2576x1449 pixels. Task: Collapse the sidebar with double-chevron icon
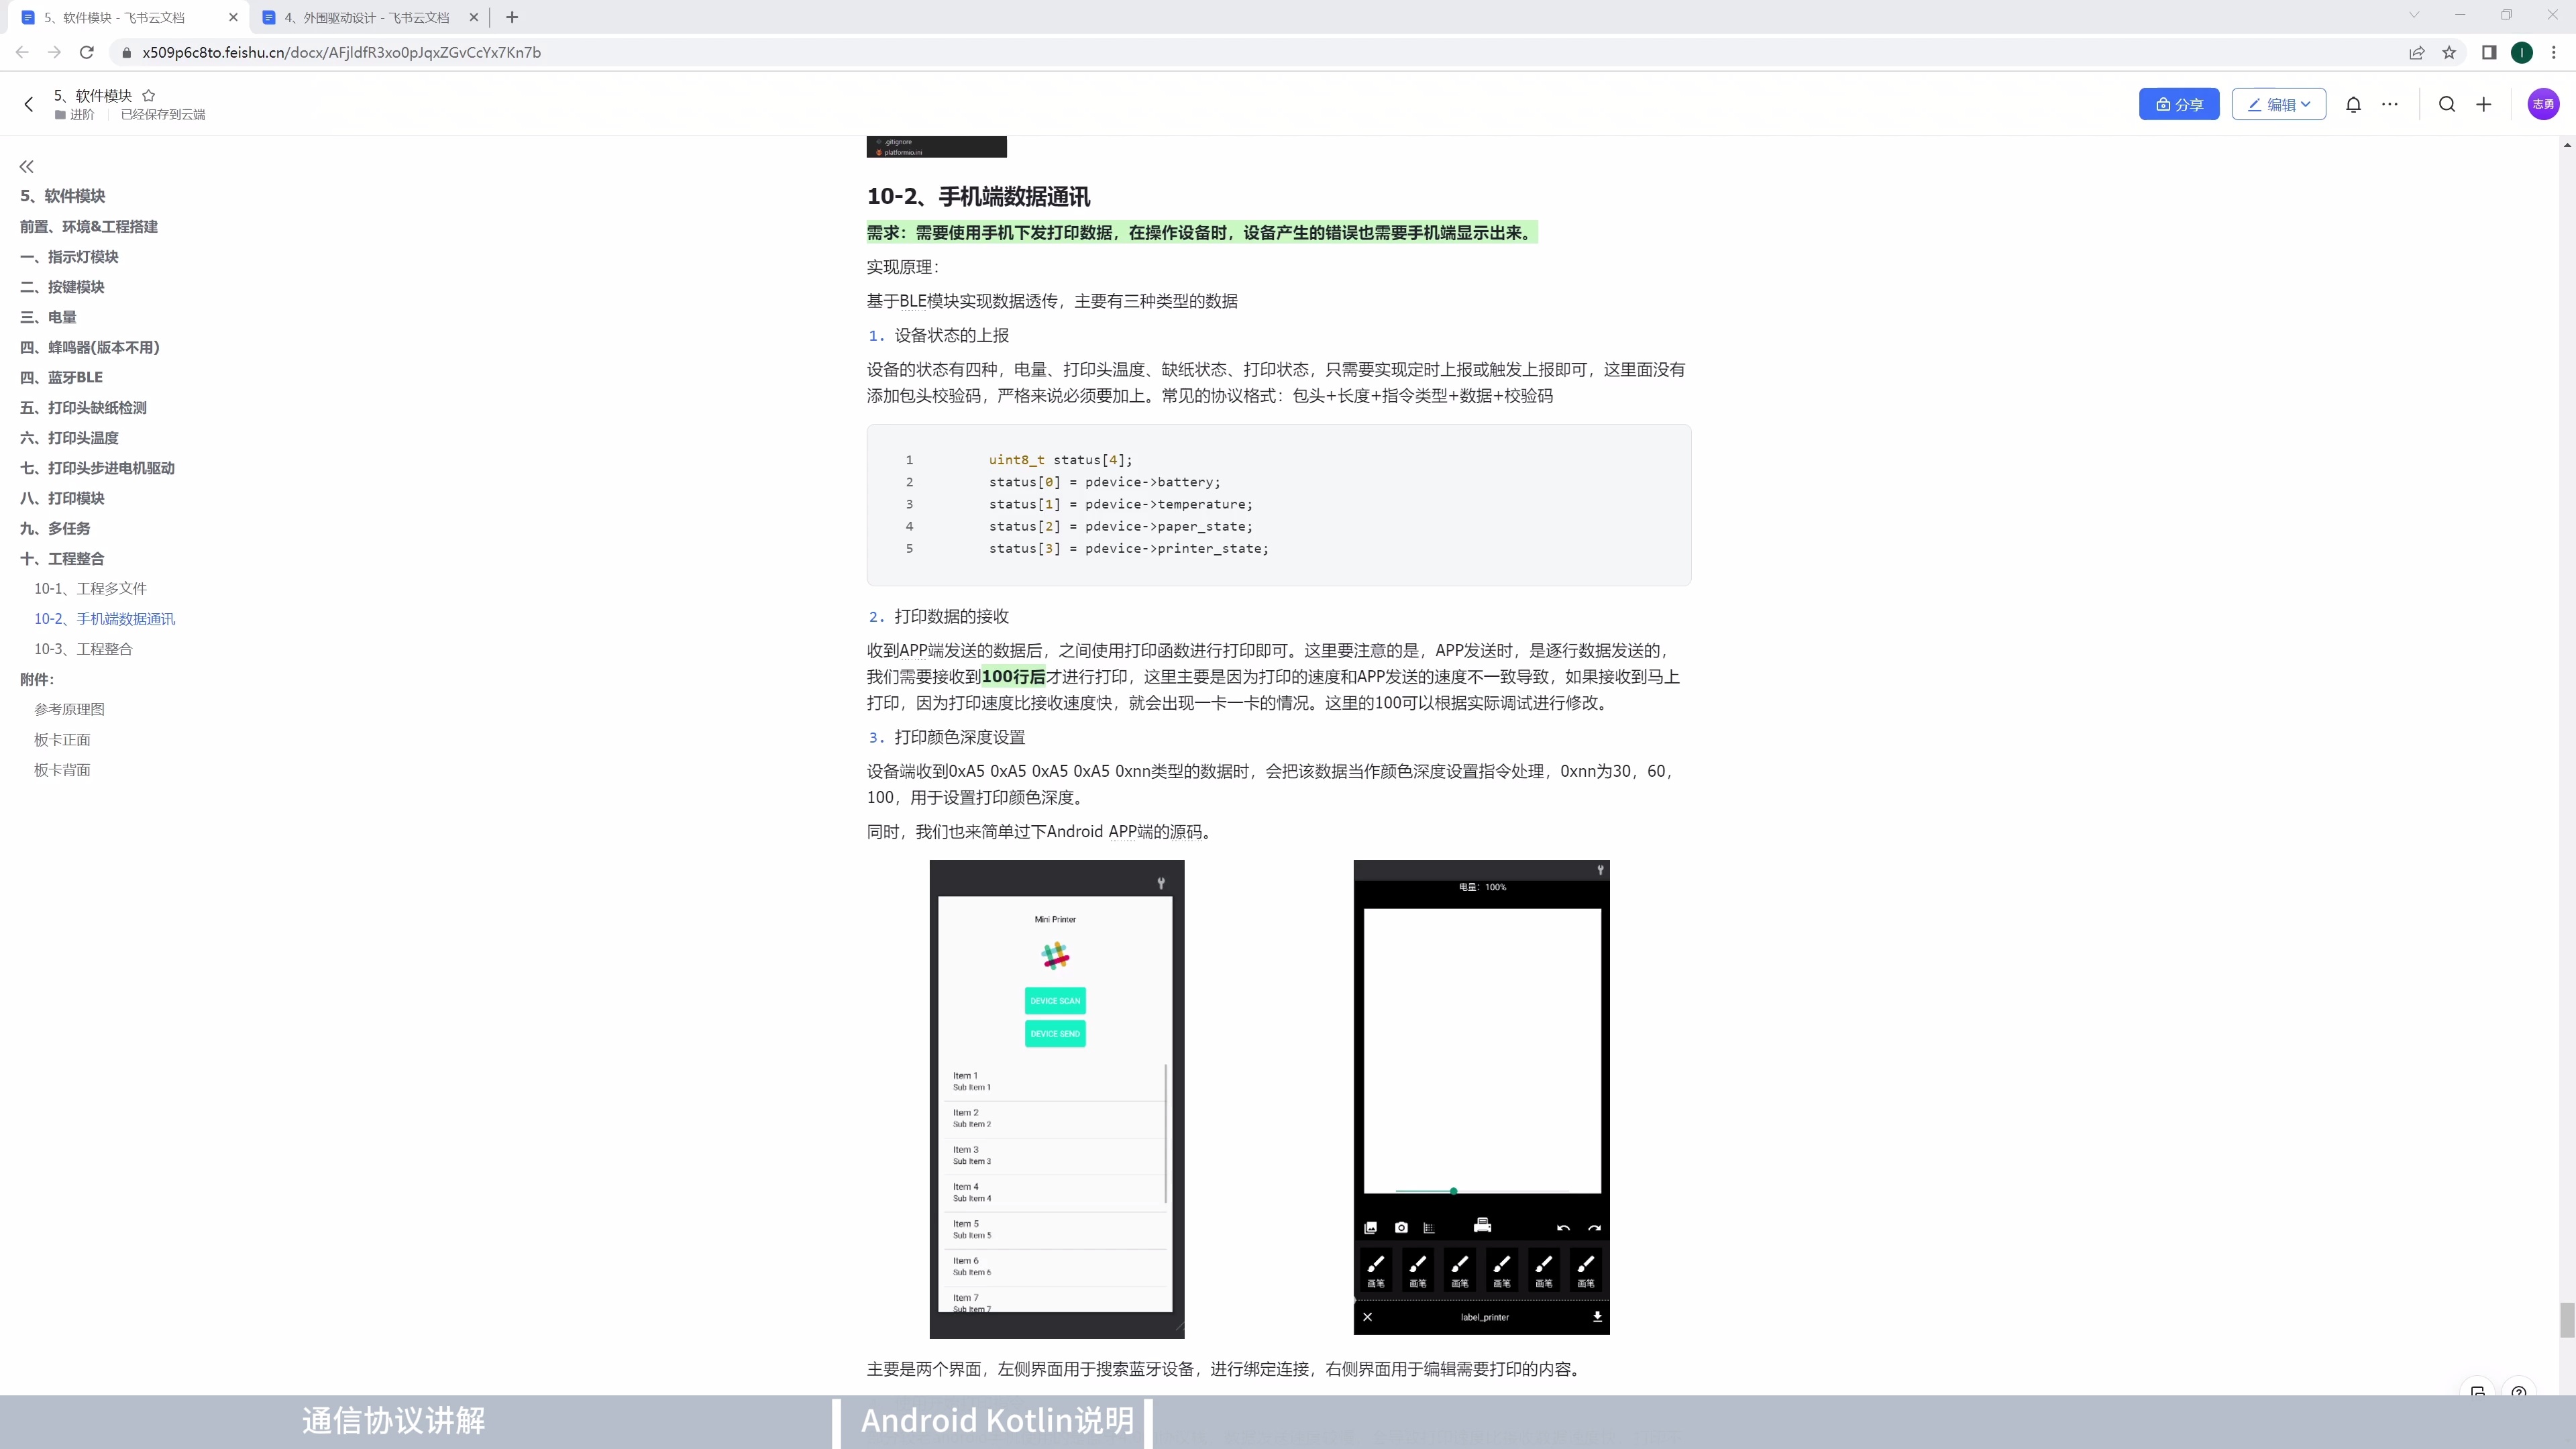tap(27, 166)
